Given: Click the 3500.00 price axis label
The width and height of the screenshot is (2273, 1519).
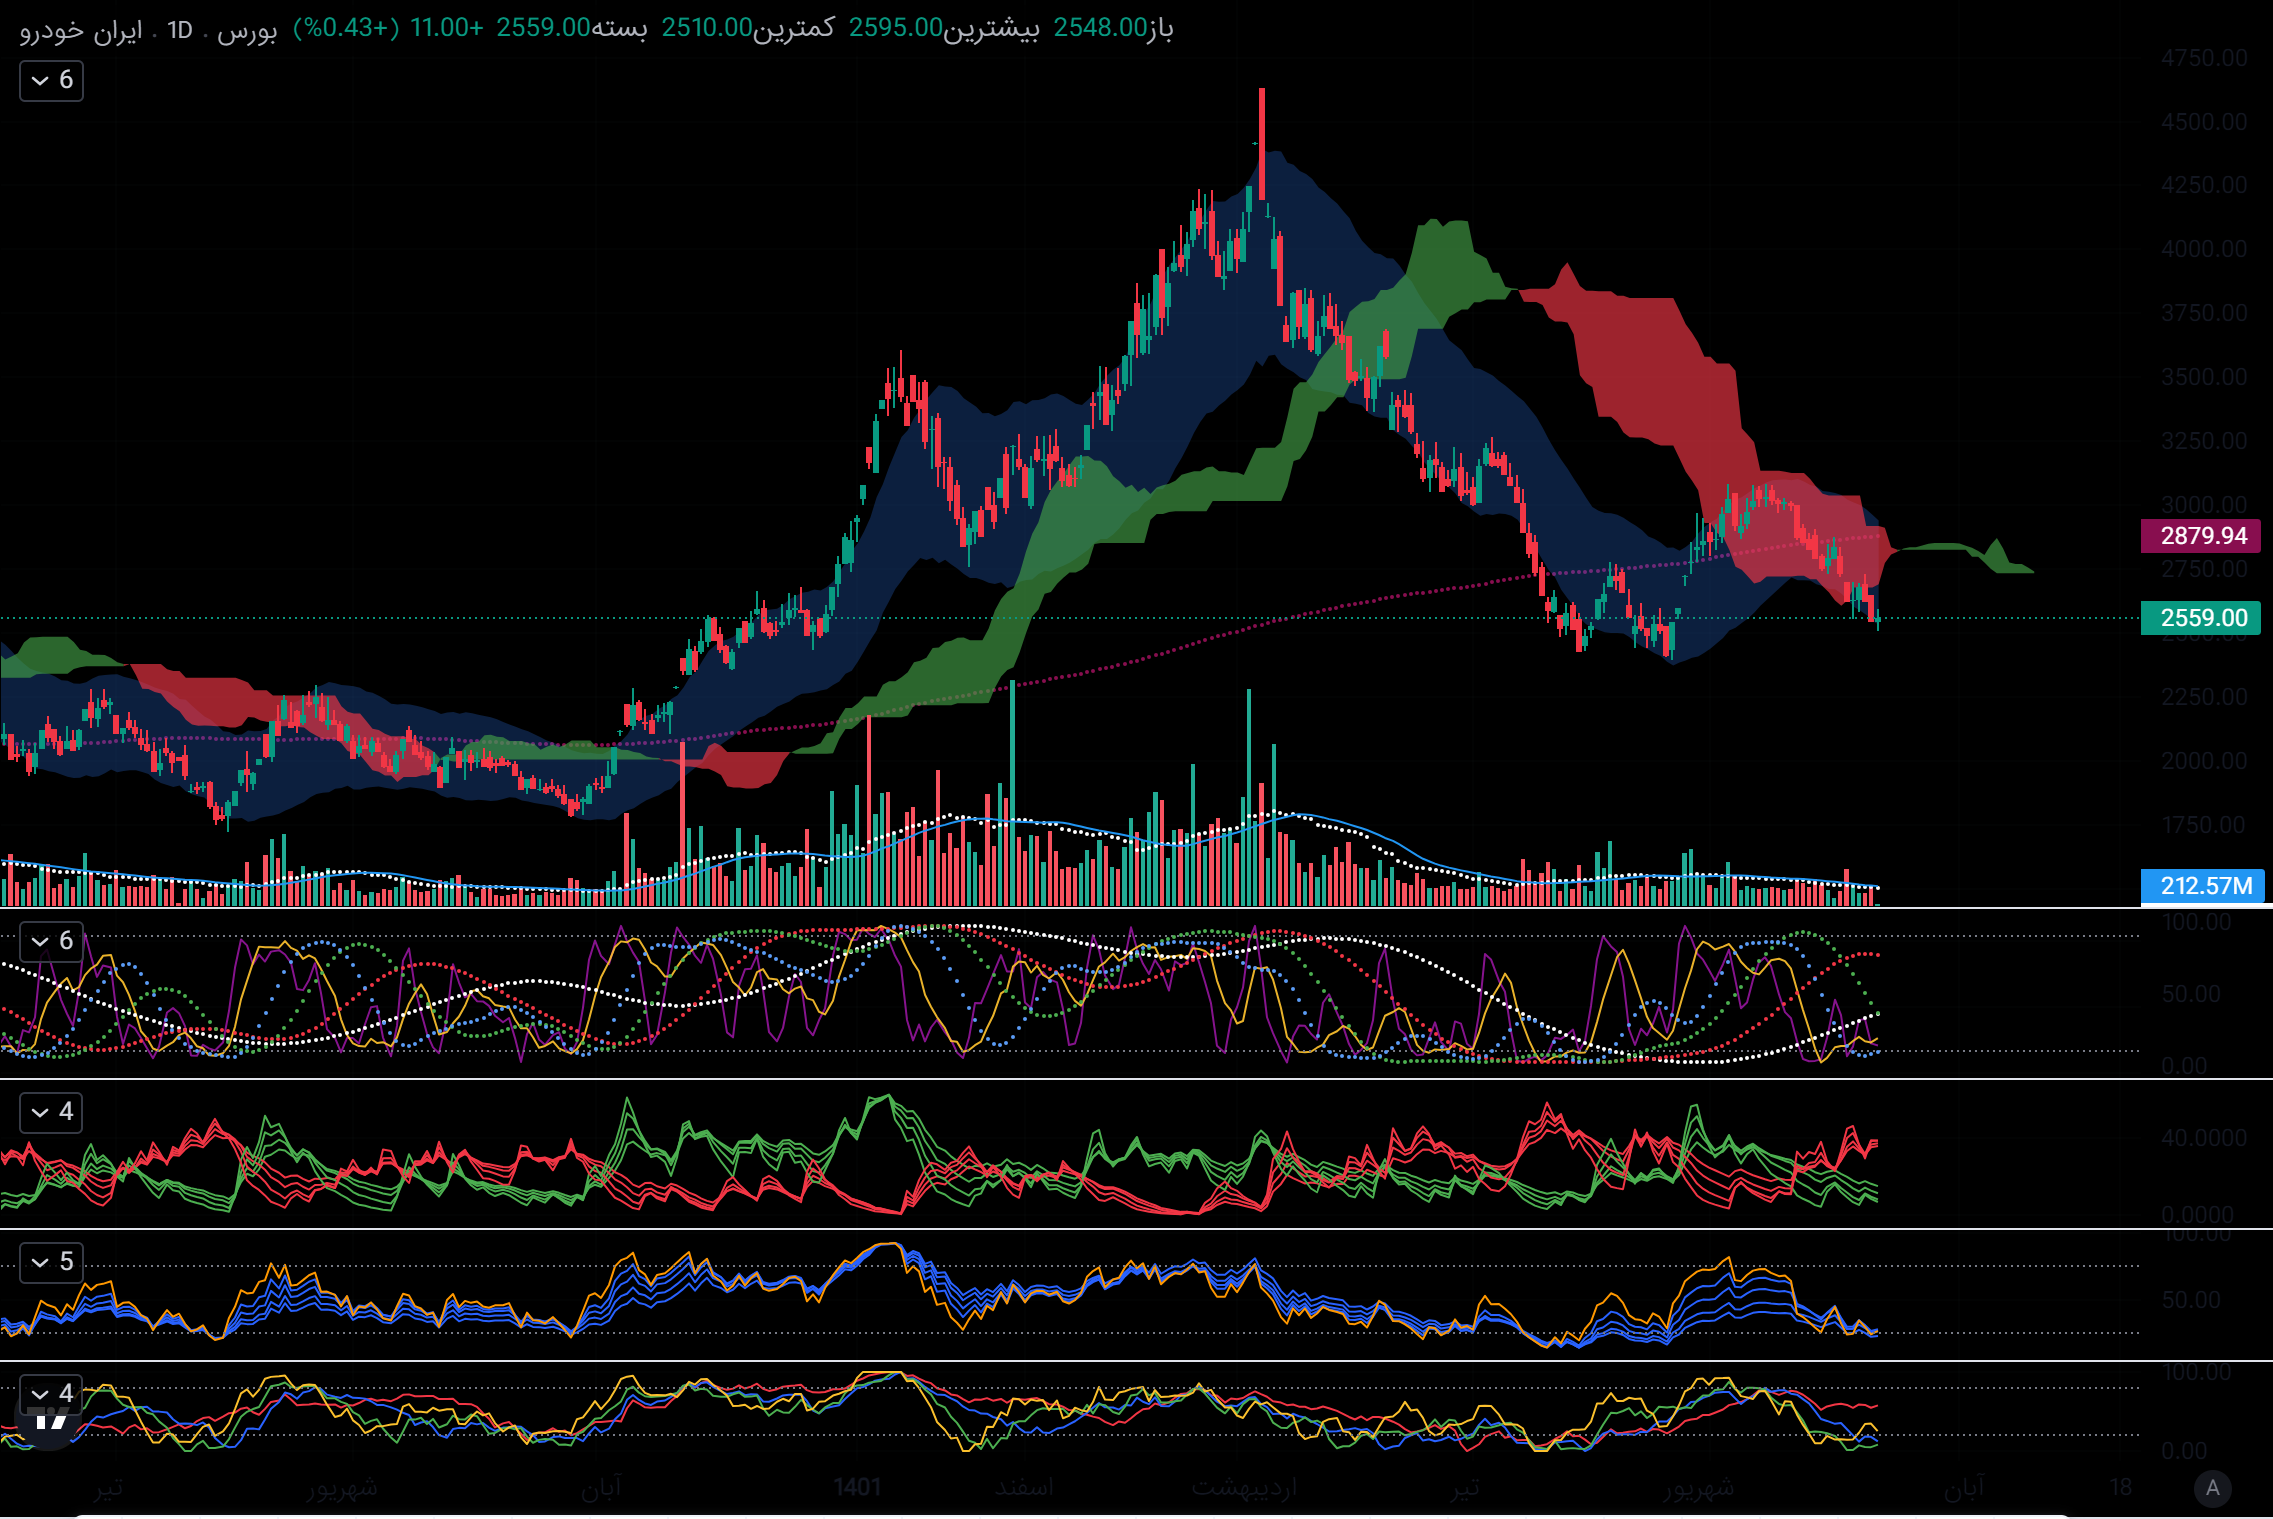Looking at the screenshot, I should [x=2204, y=377].
